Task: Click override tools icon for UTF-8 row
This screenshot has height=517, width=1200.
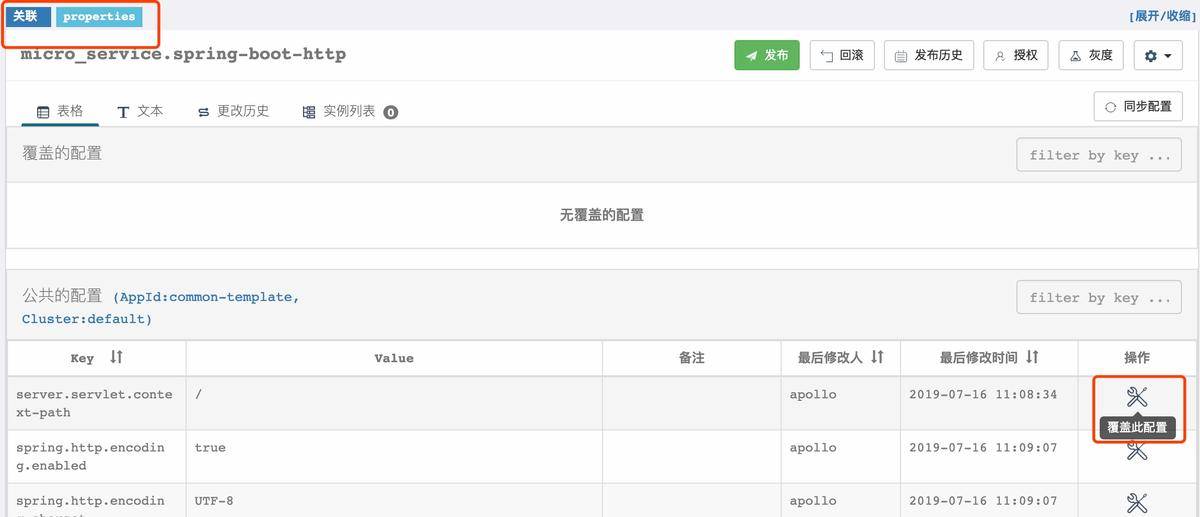Action: pos(1137,503)
